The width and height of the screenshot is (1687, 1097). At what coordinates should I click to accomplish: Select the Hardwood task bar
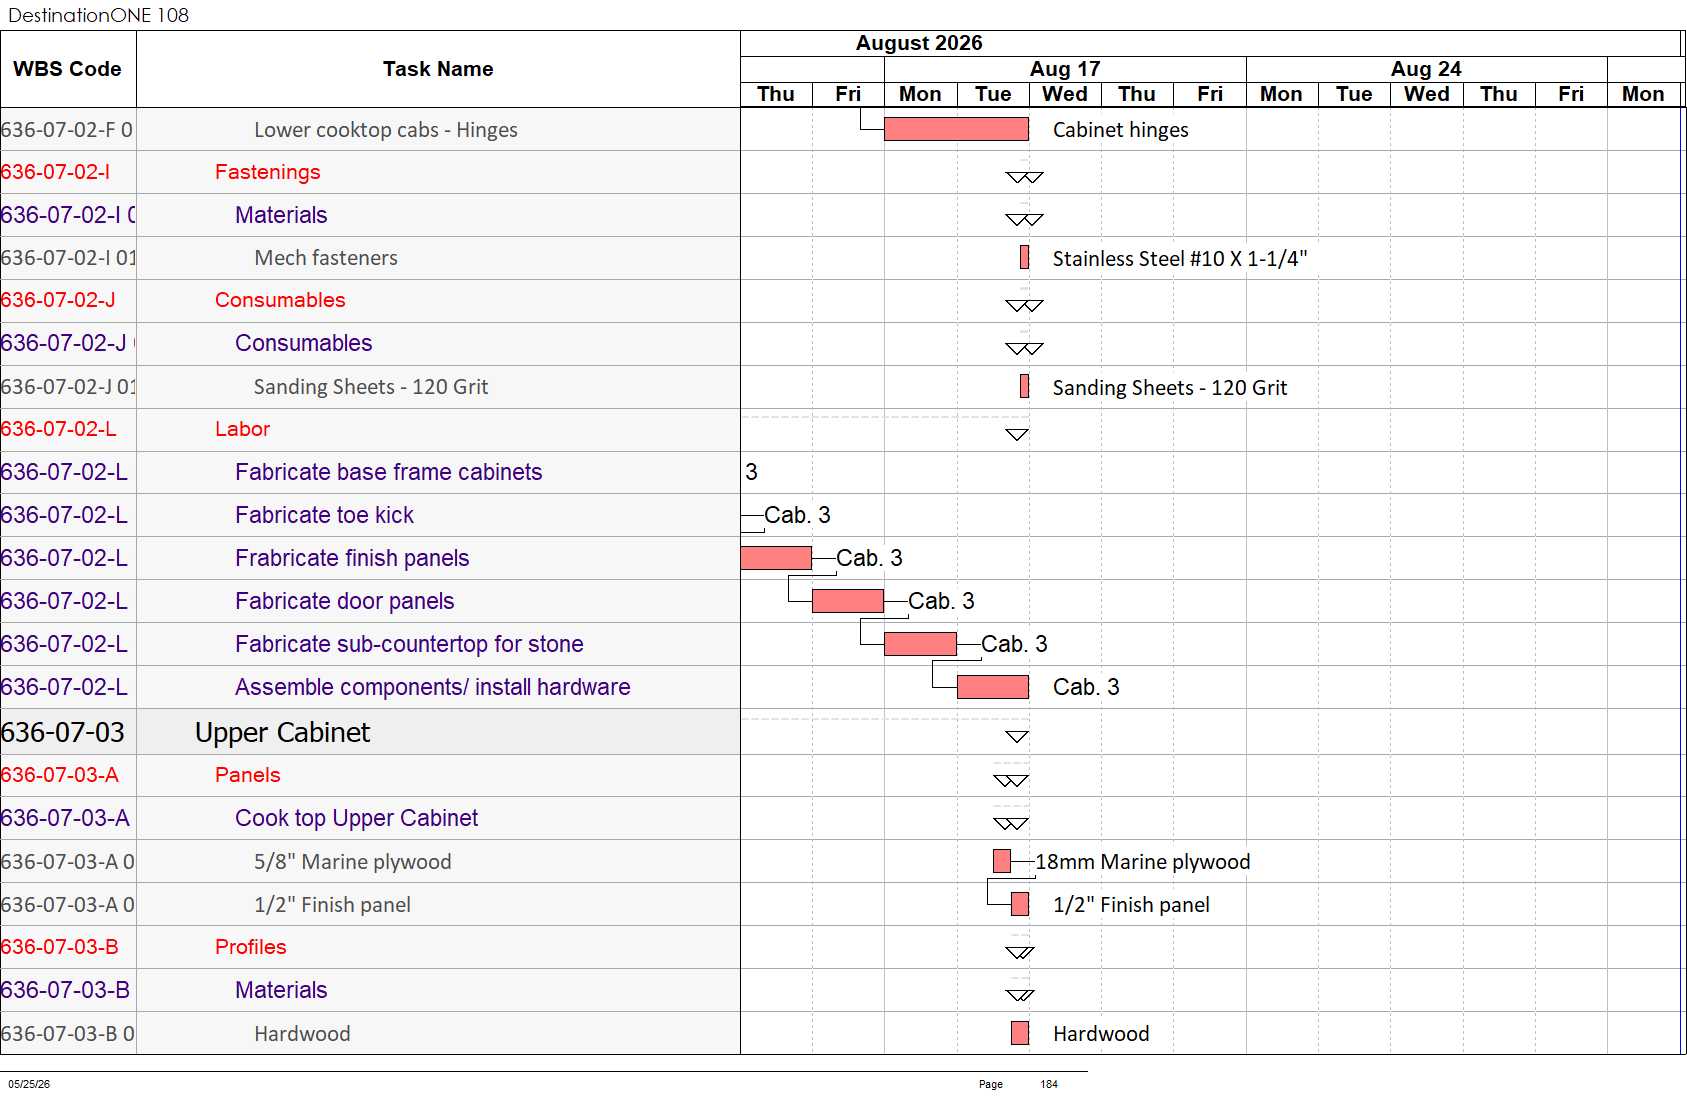click(x=1020, y=1033)
